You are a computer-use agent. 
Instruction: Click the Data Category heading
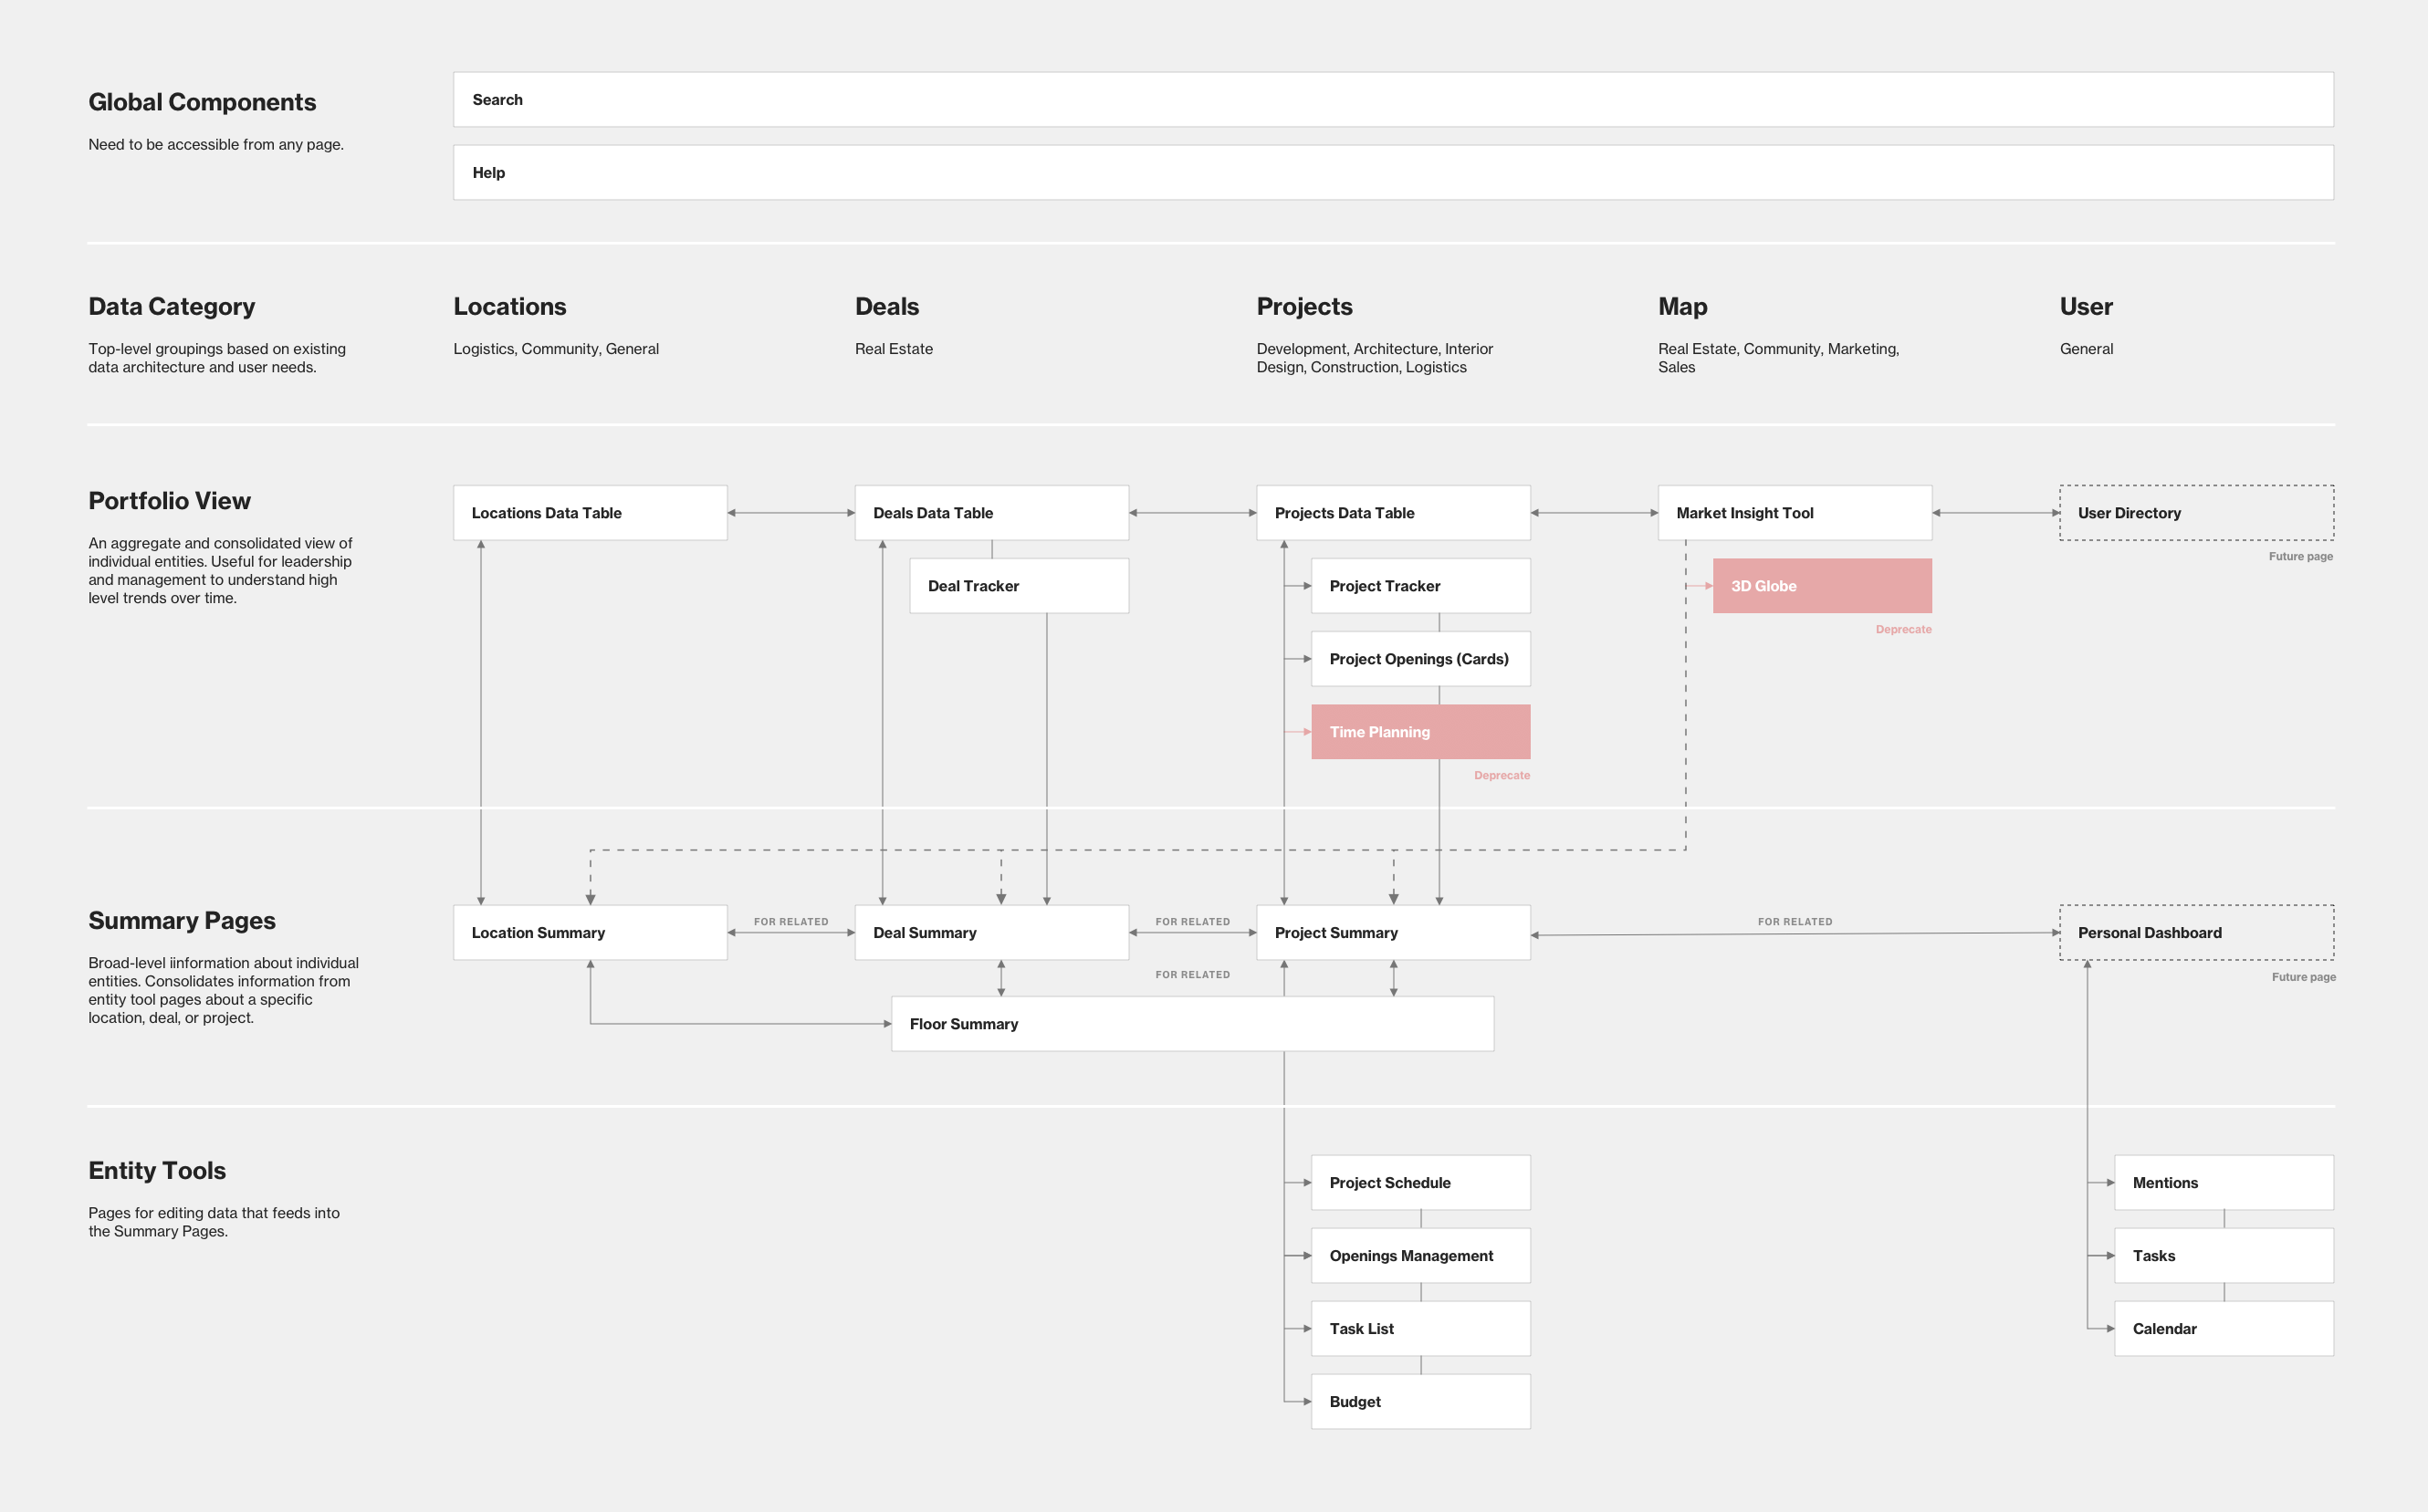click(171, 306)
